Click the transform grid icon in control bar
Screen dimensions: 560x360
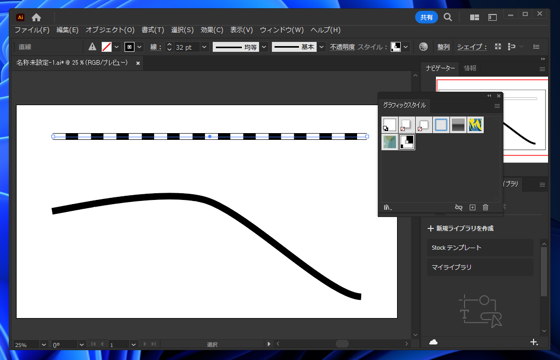pyautogui.click(x=498, y=47)
